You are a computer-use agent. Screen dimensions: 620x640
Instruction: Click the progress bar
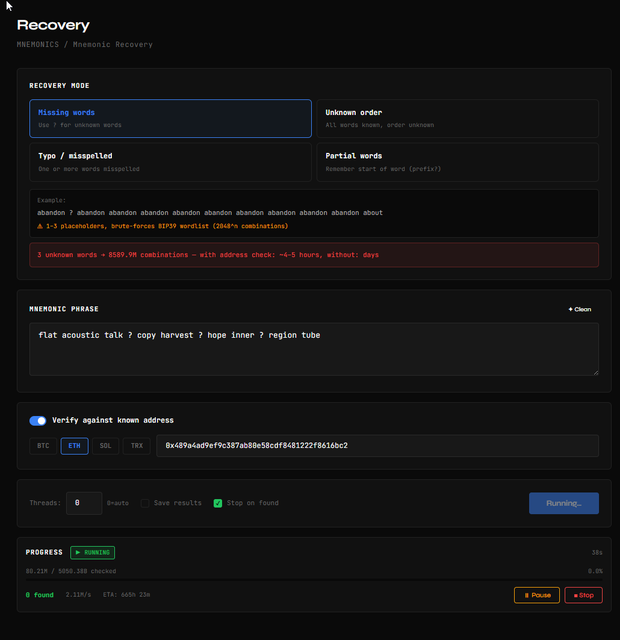point(314,579)
